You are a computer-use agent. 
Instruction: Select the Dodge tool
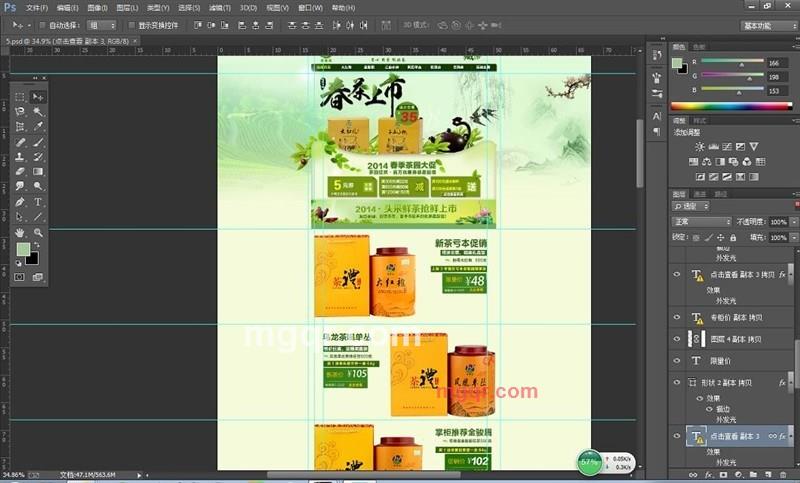click(x=38, y=186)
